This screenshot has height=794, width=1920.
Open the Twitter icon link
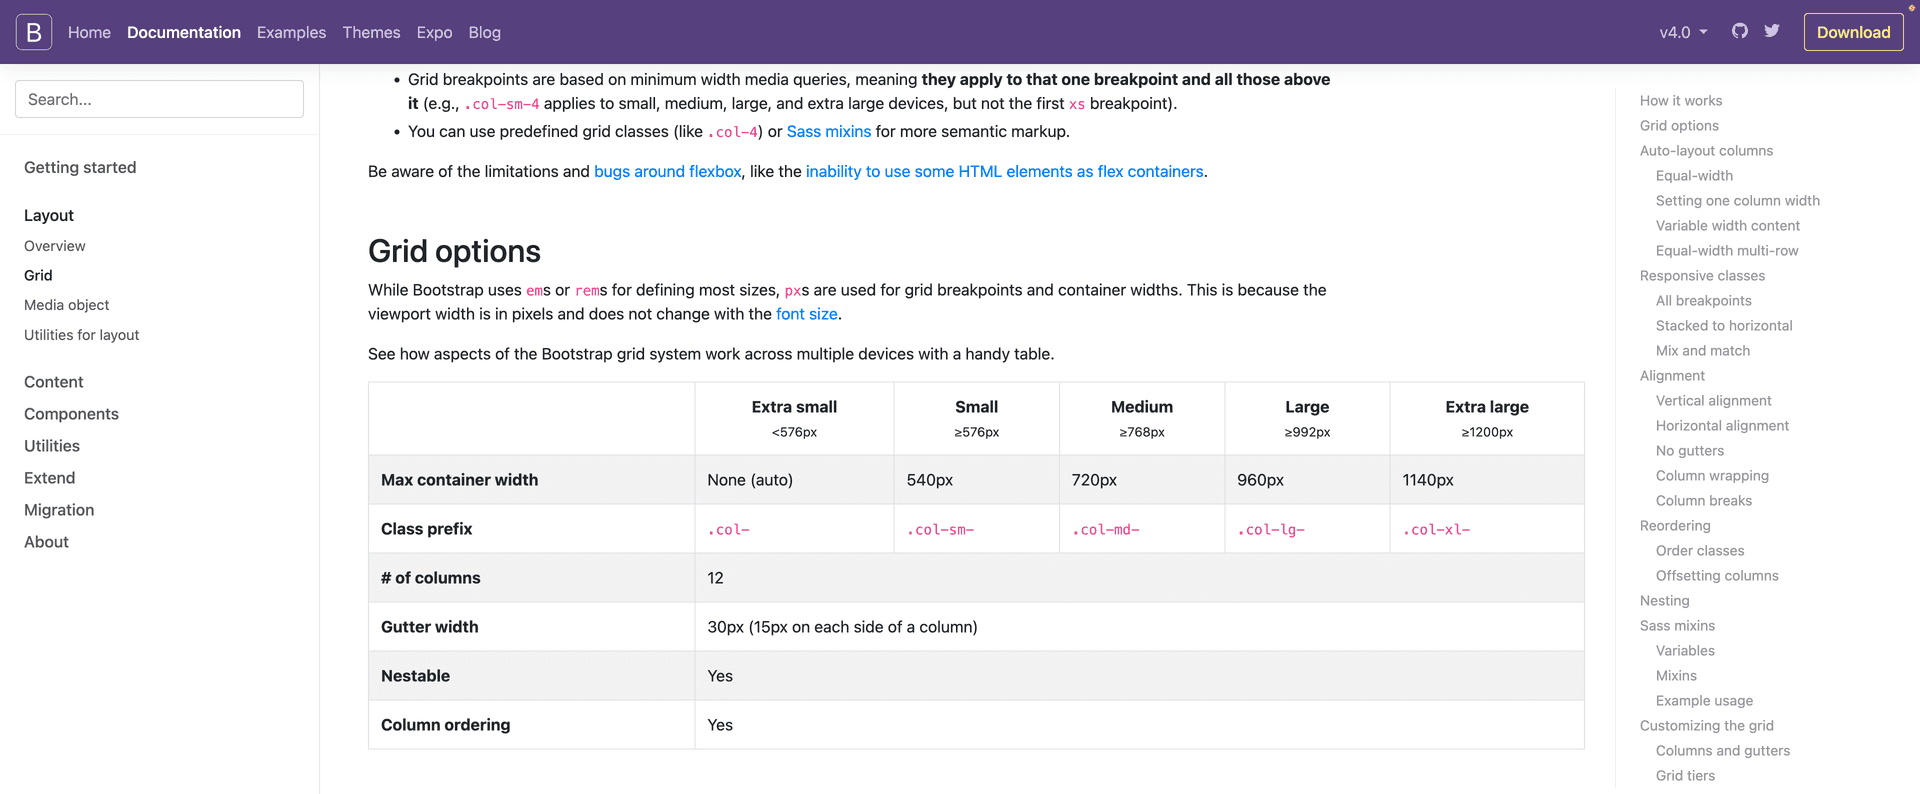[x=1772, y=31]
